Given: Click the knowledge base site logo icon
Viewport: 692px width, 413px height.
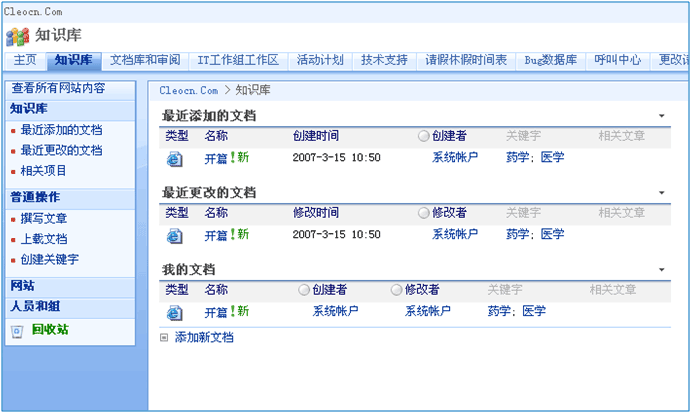Looking at the screenshot, I should pos(18,37).
